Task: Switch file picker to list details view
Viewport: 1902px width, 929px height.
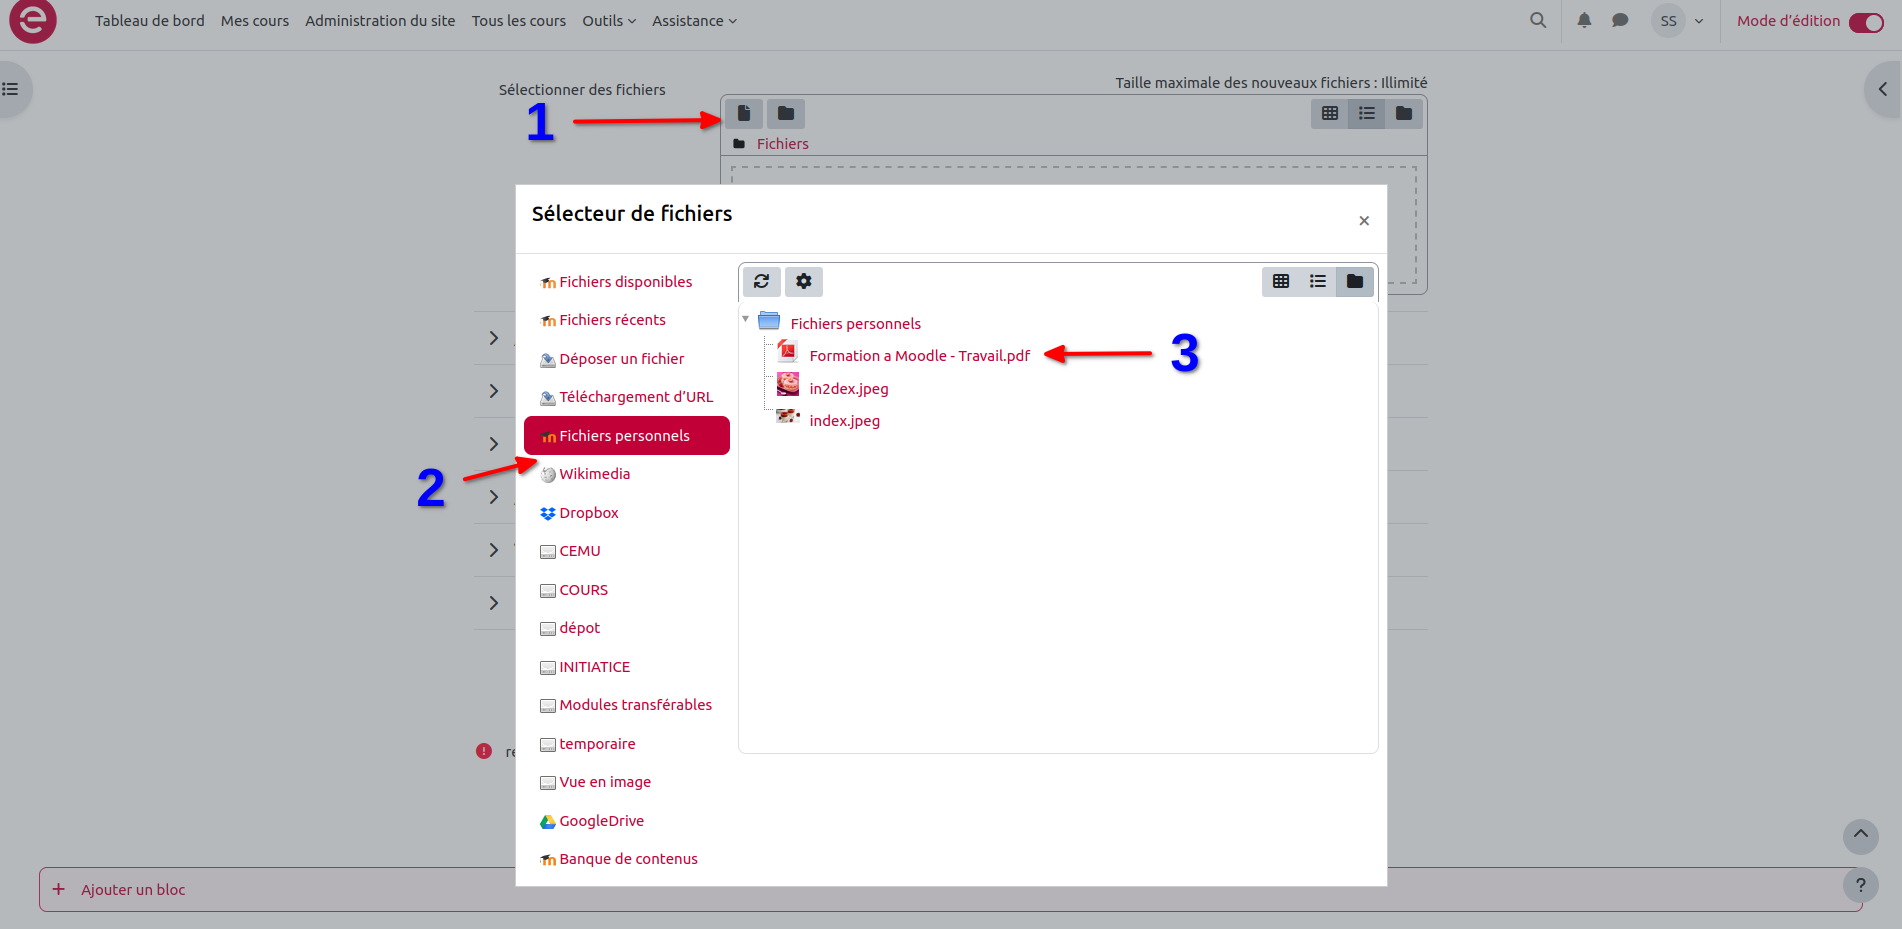Action: pos(1317,282)
